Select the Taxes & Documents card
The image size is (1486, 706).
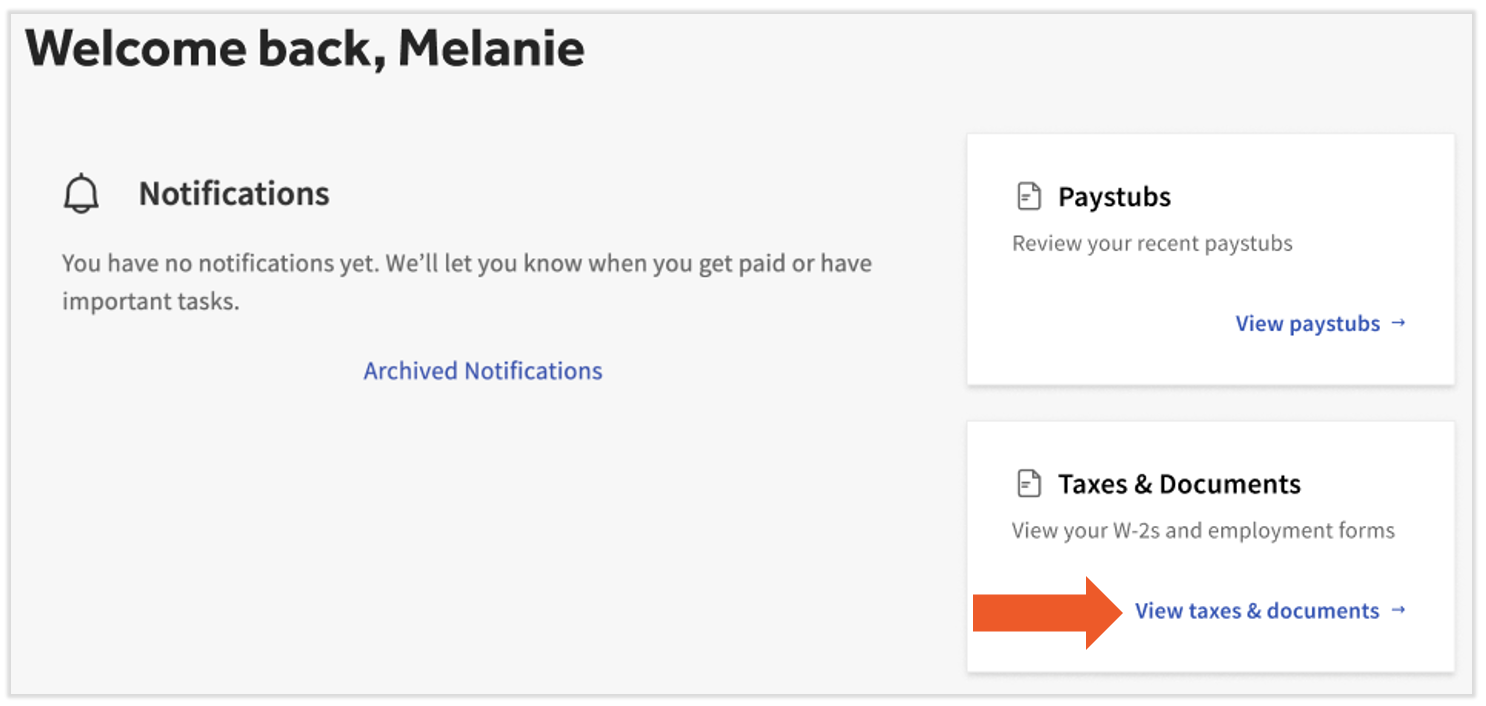(1210, 545)
